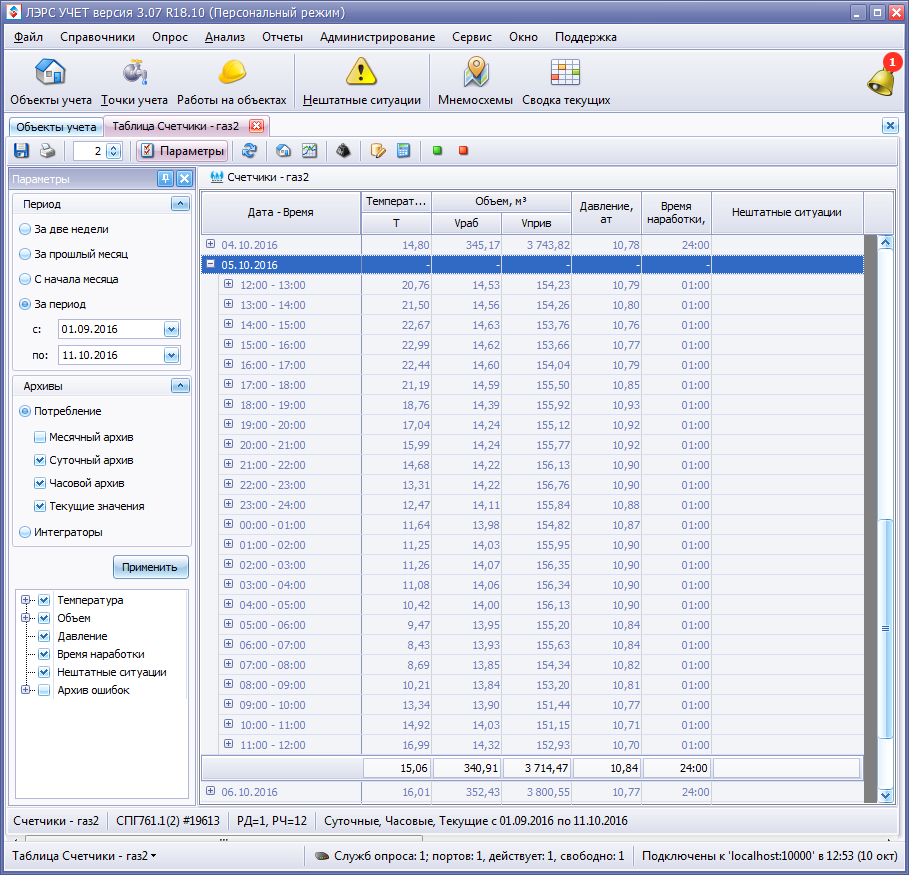
Task: Click the red square toolbar icon
Action: [463, 151]
